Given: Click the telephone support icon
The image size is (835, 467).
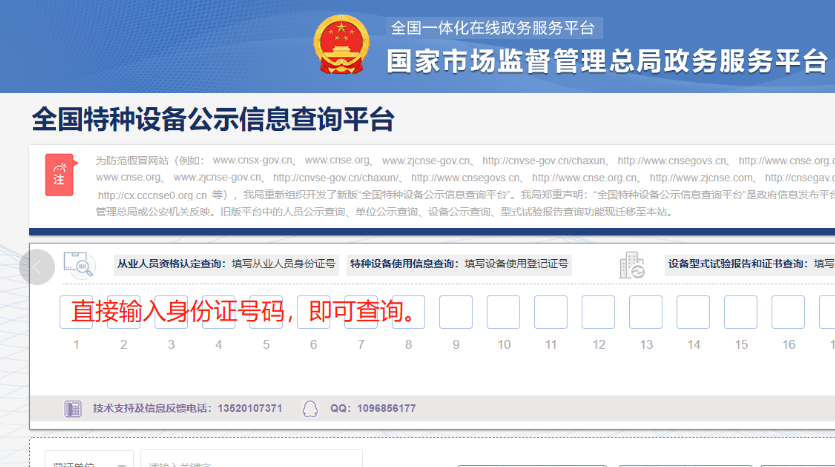Looking at the screenshot, I should click(x=72, y=408).
